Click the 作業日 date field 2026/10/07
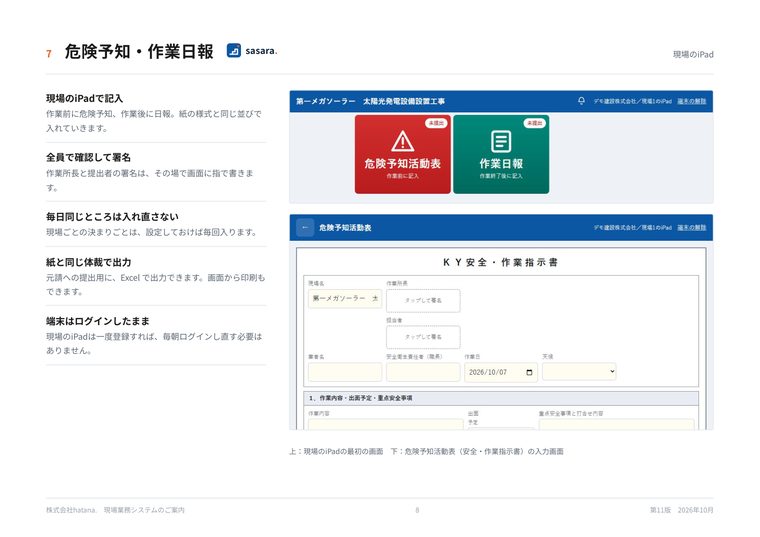760x537 pixels. pos(501,372)
